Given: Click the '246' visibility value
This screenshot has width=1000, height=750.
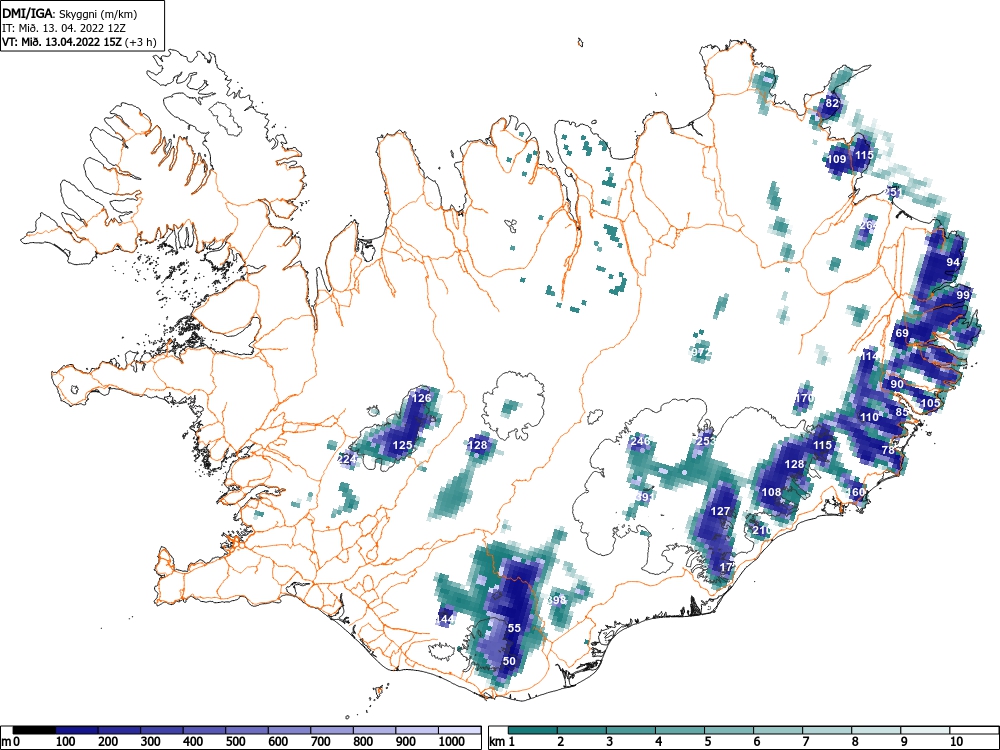Looking at the screenshot, I should pyautogui.click(x=640, y=441).
